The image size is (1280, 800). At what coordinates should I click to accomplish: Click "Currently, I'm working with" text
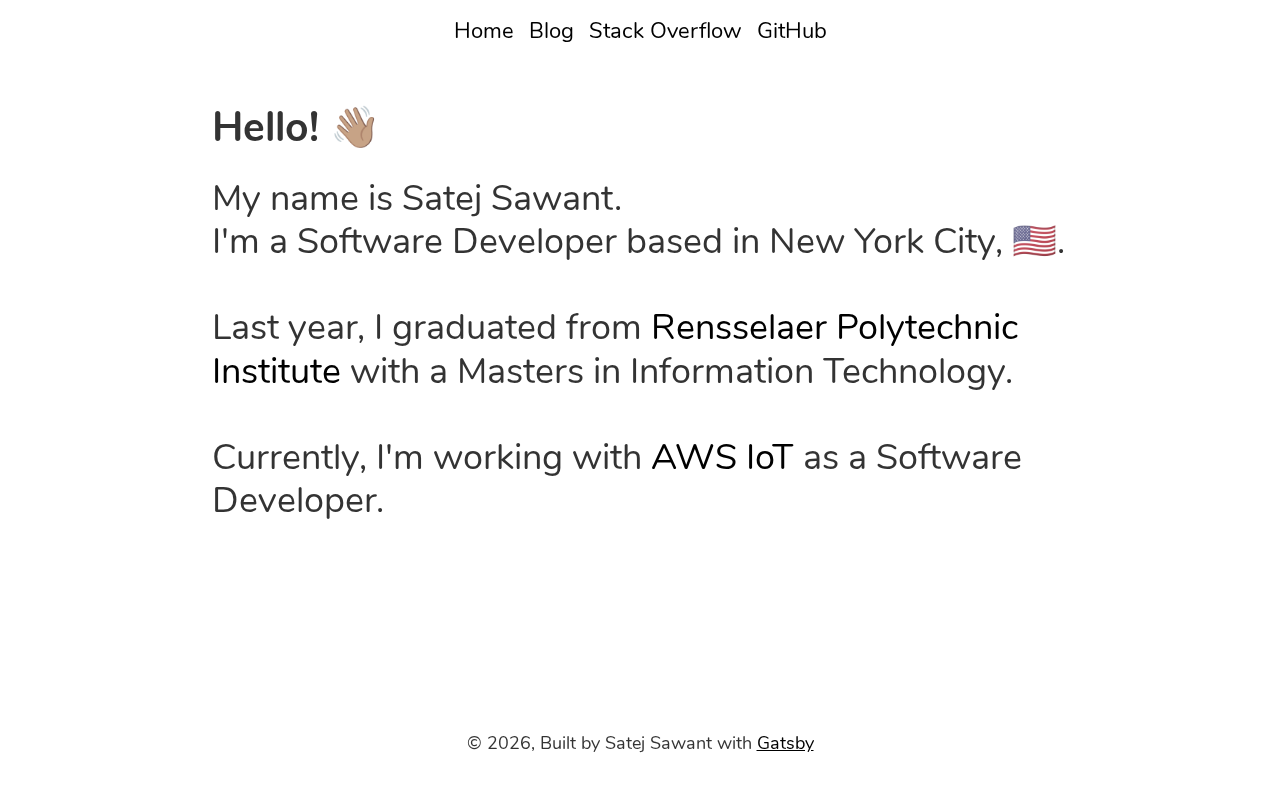click(x=426, y=458)
